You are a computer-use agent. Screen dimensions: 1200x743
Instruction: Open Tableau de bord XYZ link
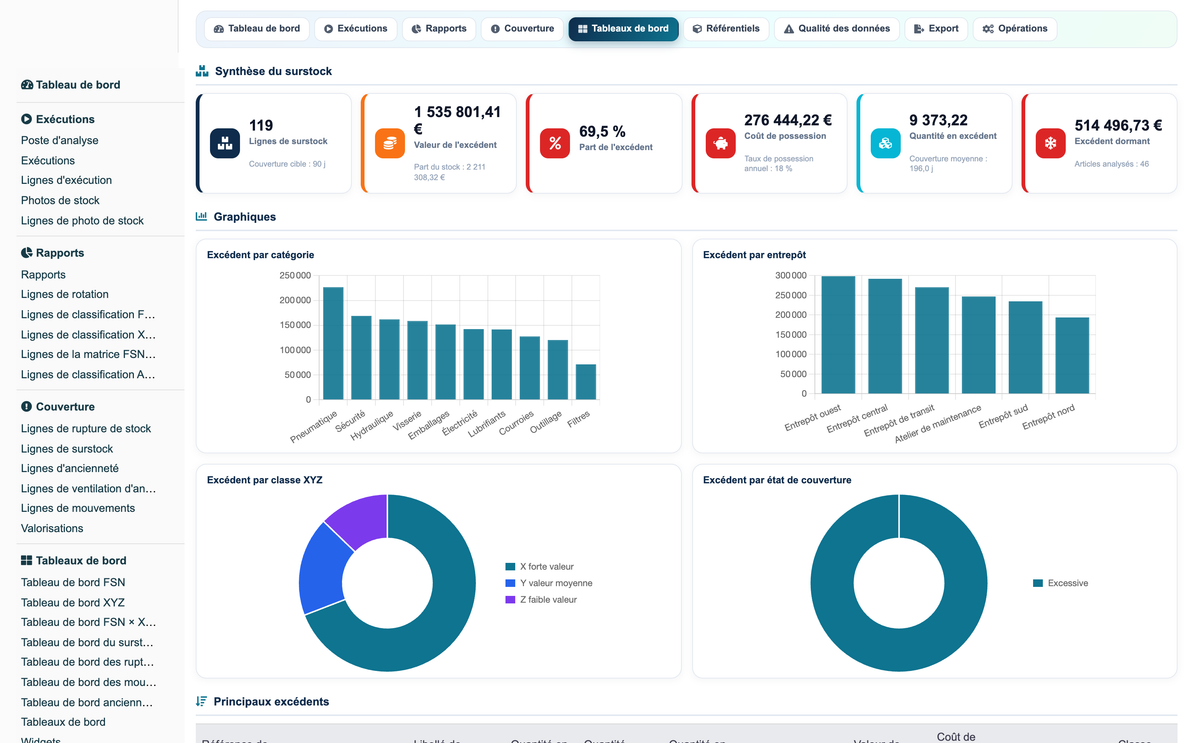click(73, 603)
